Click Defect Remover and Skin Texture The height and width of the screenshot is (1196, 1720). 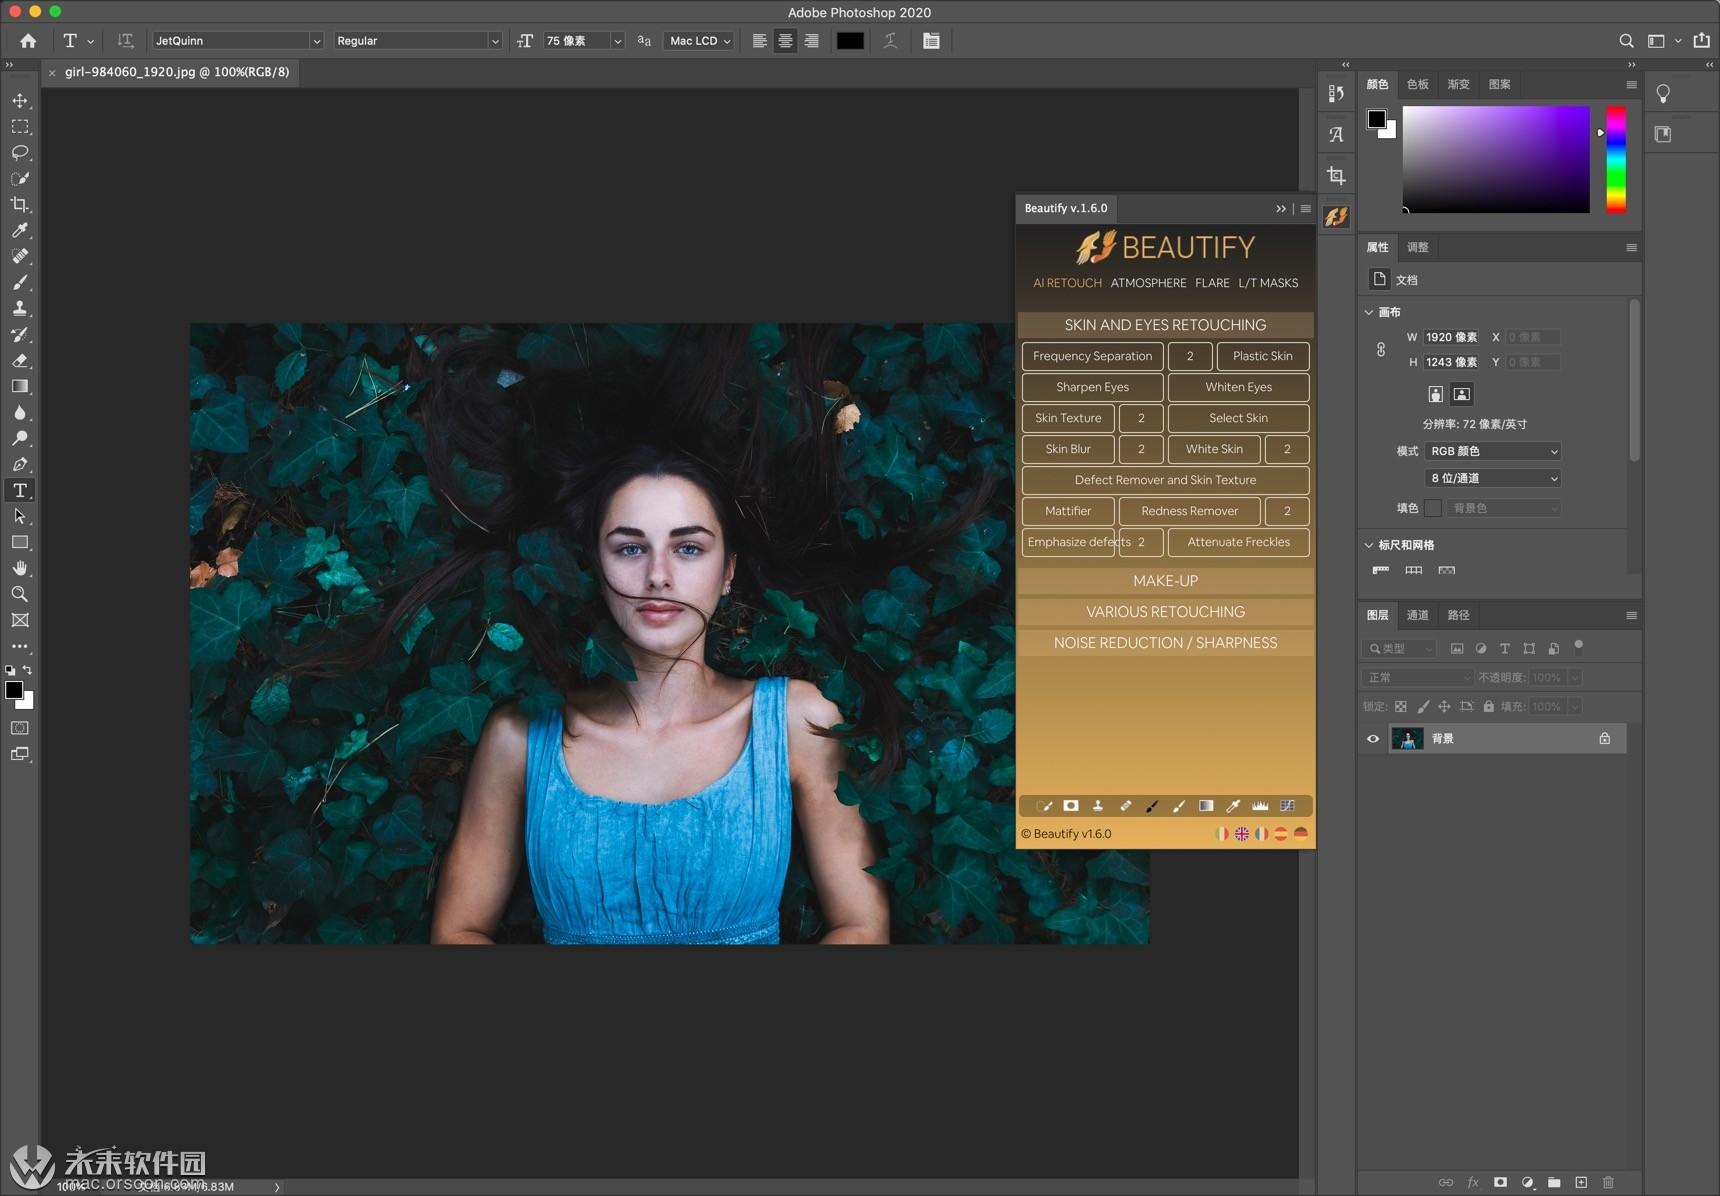click(1166, 480)
